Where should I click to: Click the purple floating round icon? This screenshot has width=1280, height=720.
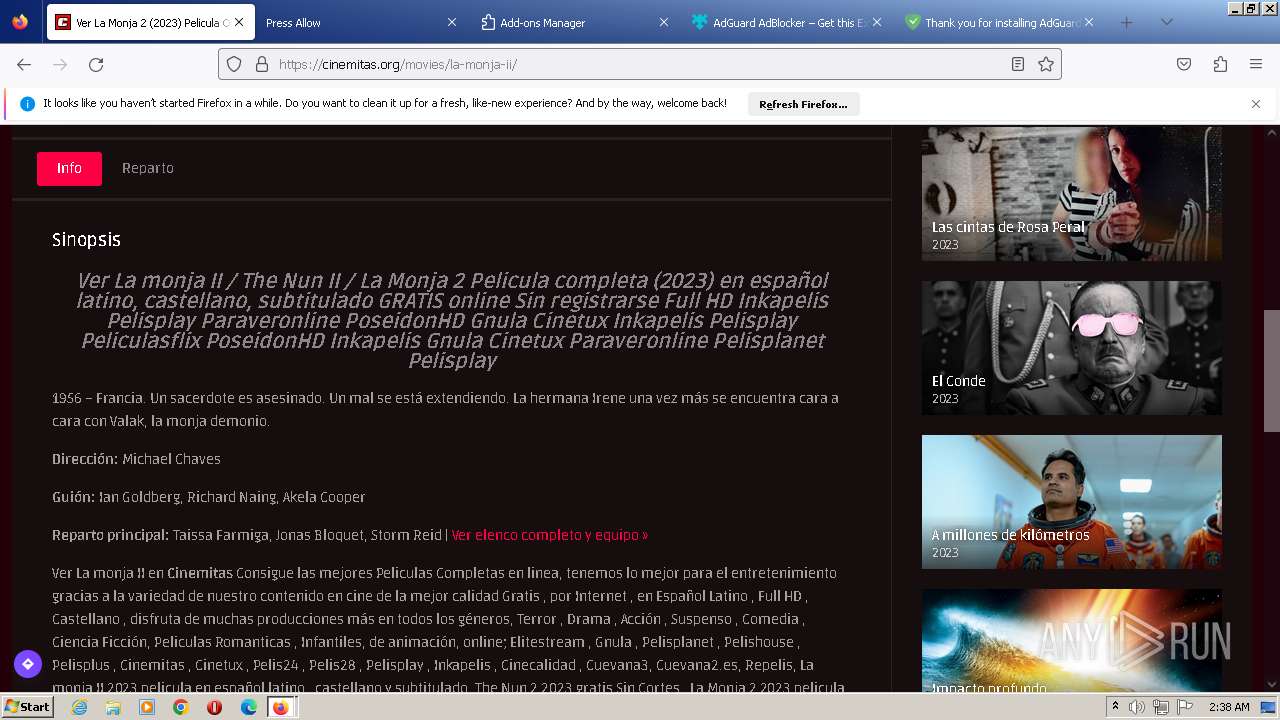[27, 663]
